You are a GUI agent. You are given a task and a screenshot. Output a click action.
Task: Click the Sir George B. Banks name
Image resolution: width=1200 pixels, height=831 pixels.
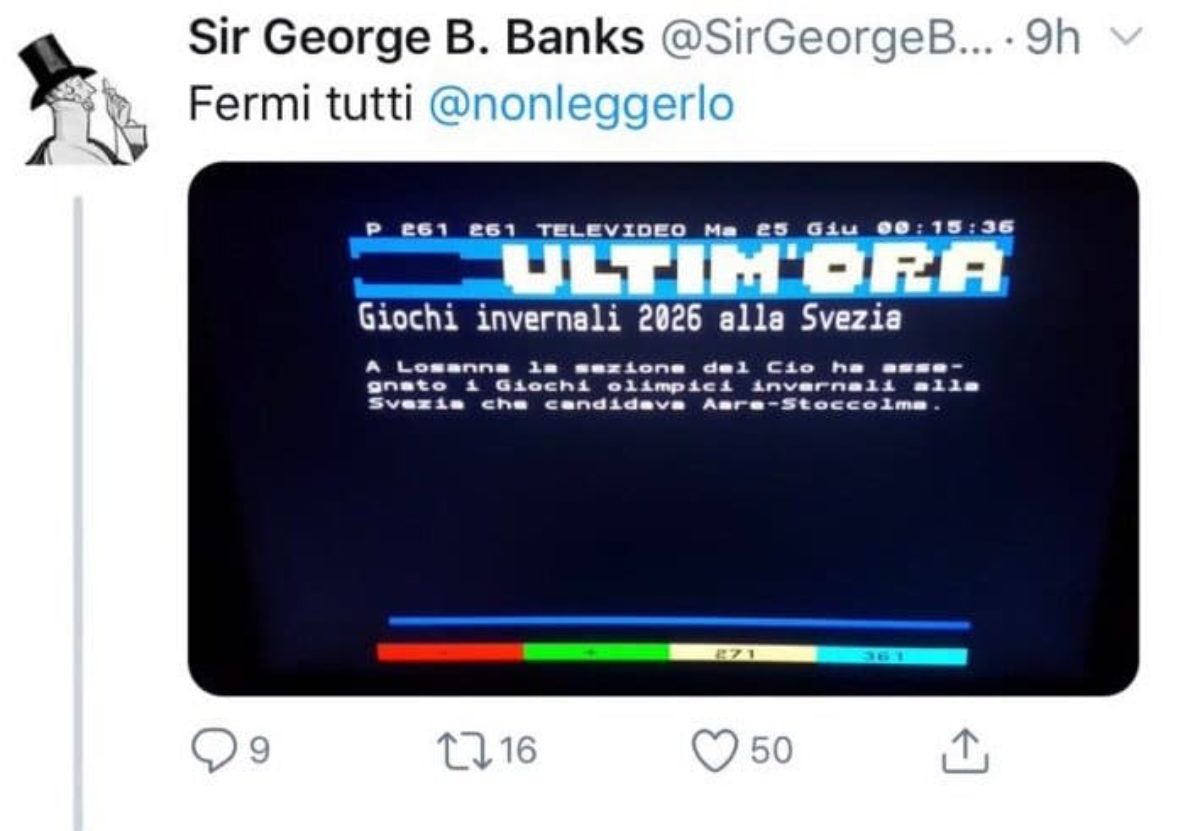click(417, 40)
